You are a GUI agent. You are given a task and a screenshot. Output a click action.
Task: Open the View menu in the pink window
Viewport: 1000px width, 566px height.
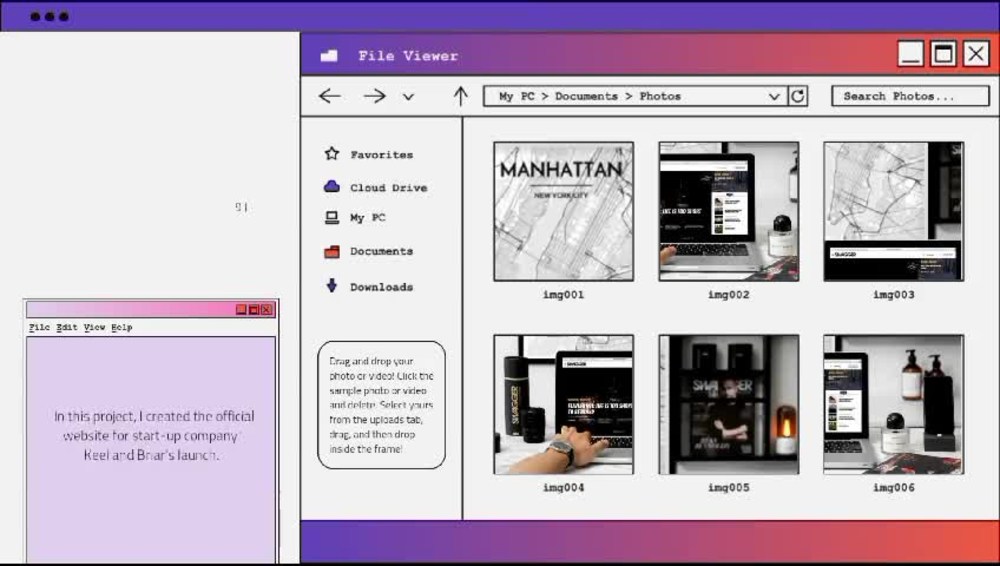(94, 327)
